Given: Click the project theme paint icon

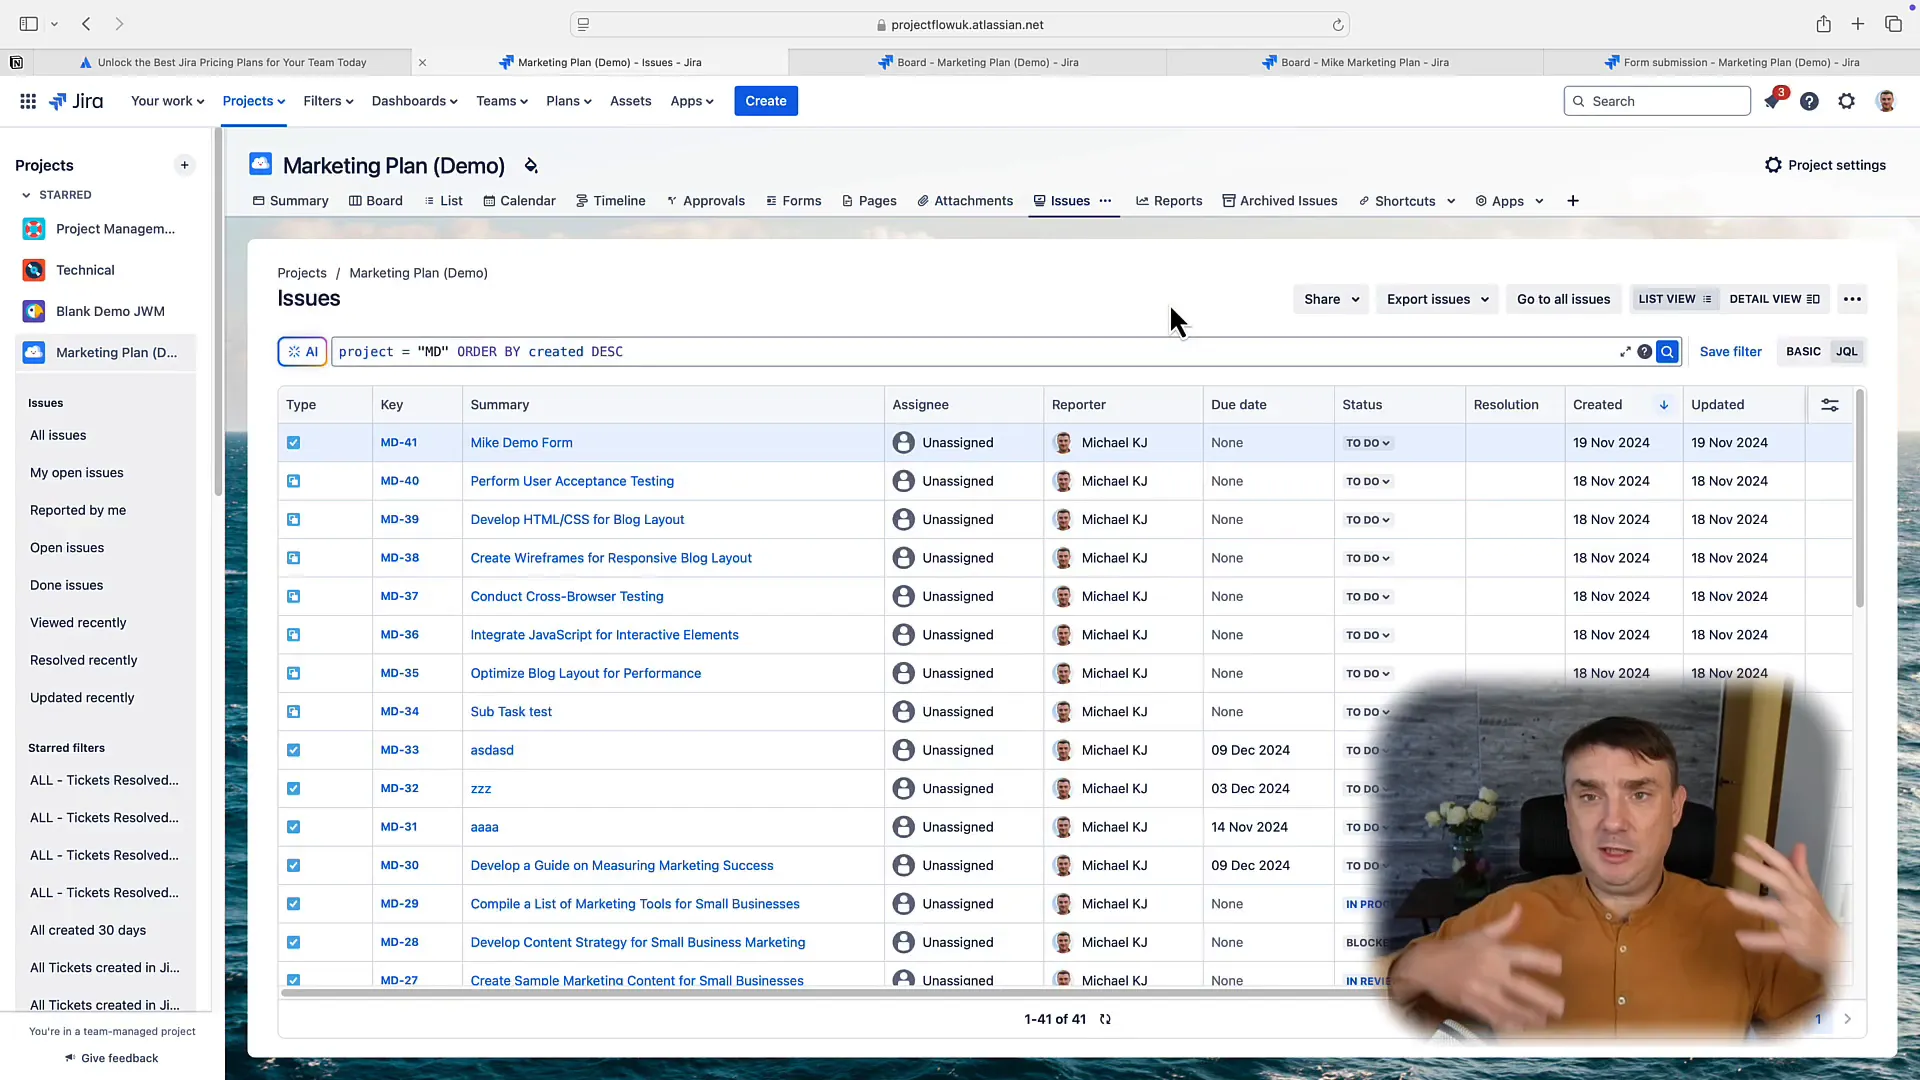Looking at the screenshot, I should [531, 165].
